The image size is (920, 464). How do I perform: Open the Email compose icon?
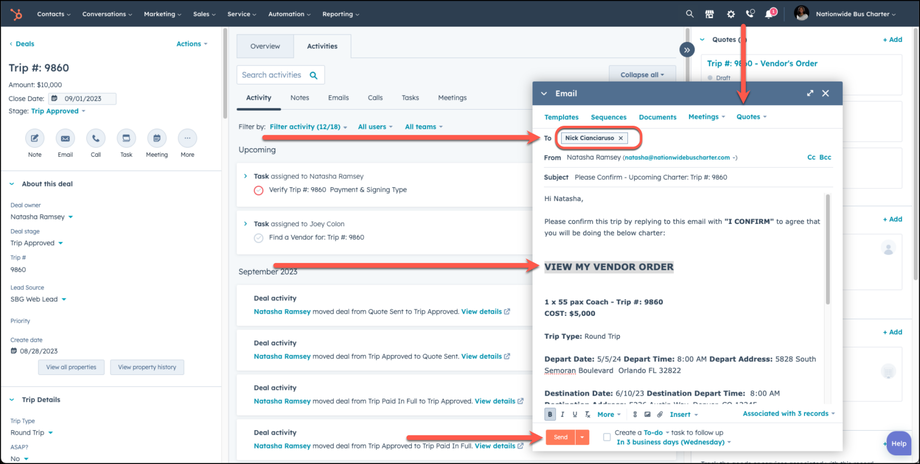(65, 138)
